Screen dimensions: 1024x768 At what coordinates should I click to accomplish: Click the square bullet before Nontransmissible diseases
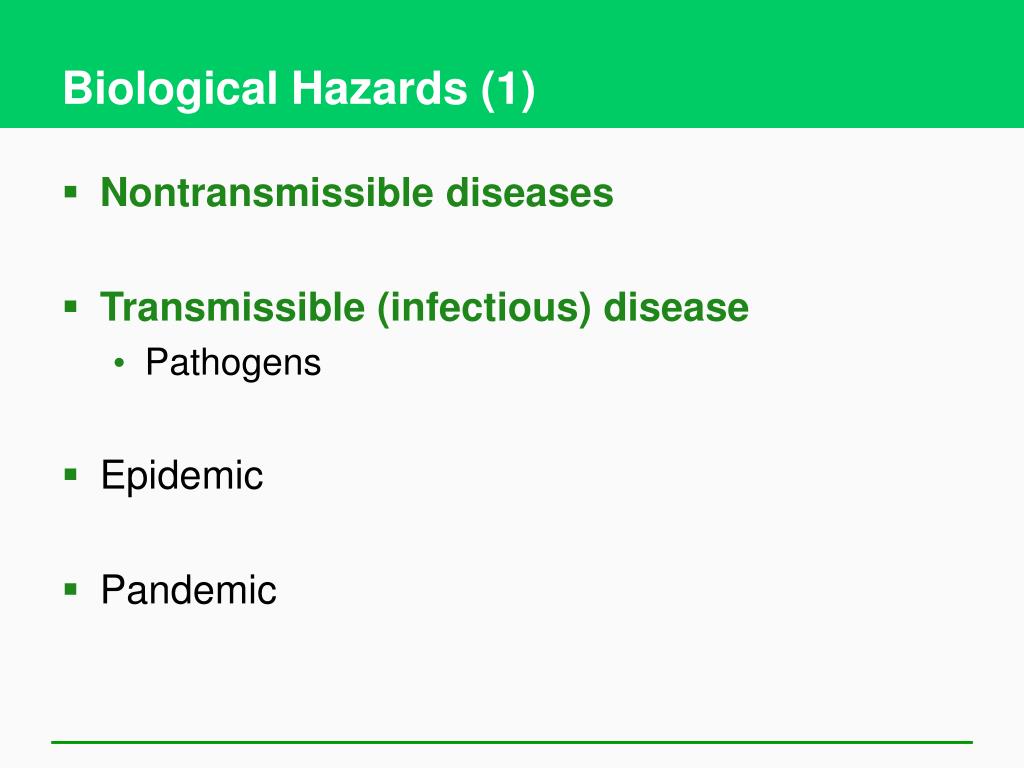click(71, 192)
